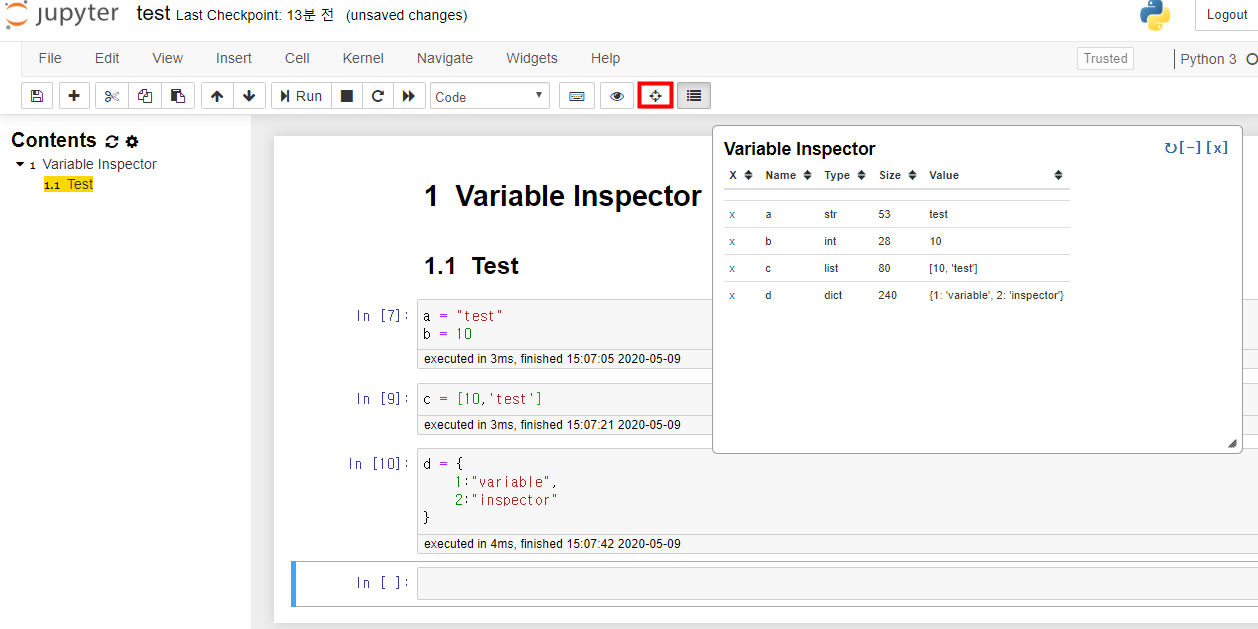Delete variable b with its x
The height and width of the screenshot is (629, 1258).
pos(732,241)
